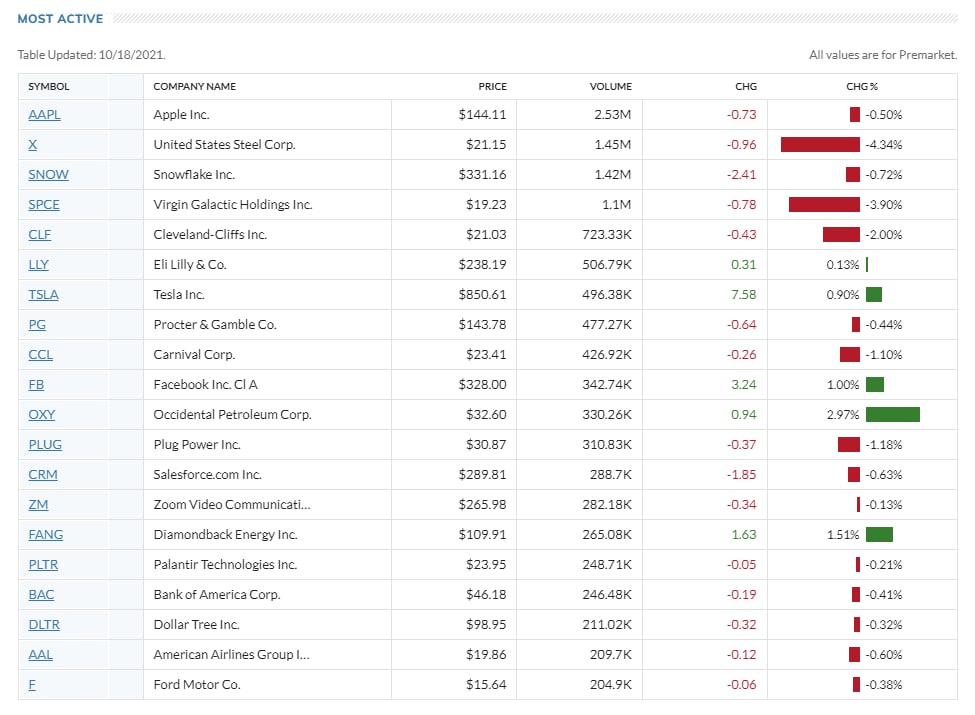The width and height of the screenshot is (975, 715).
Task: Open the AAPL ticker link
Action: coord(44,114)
